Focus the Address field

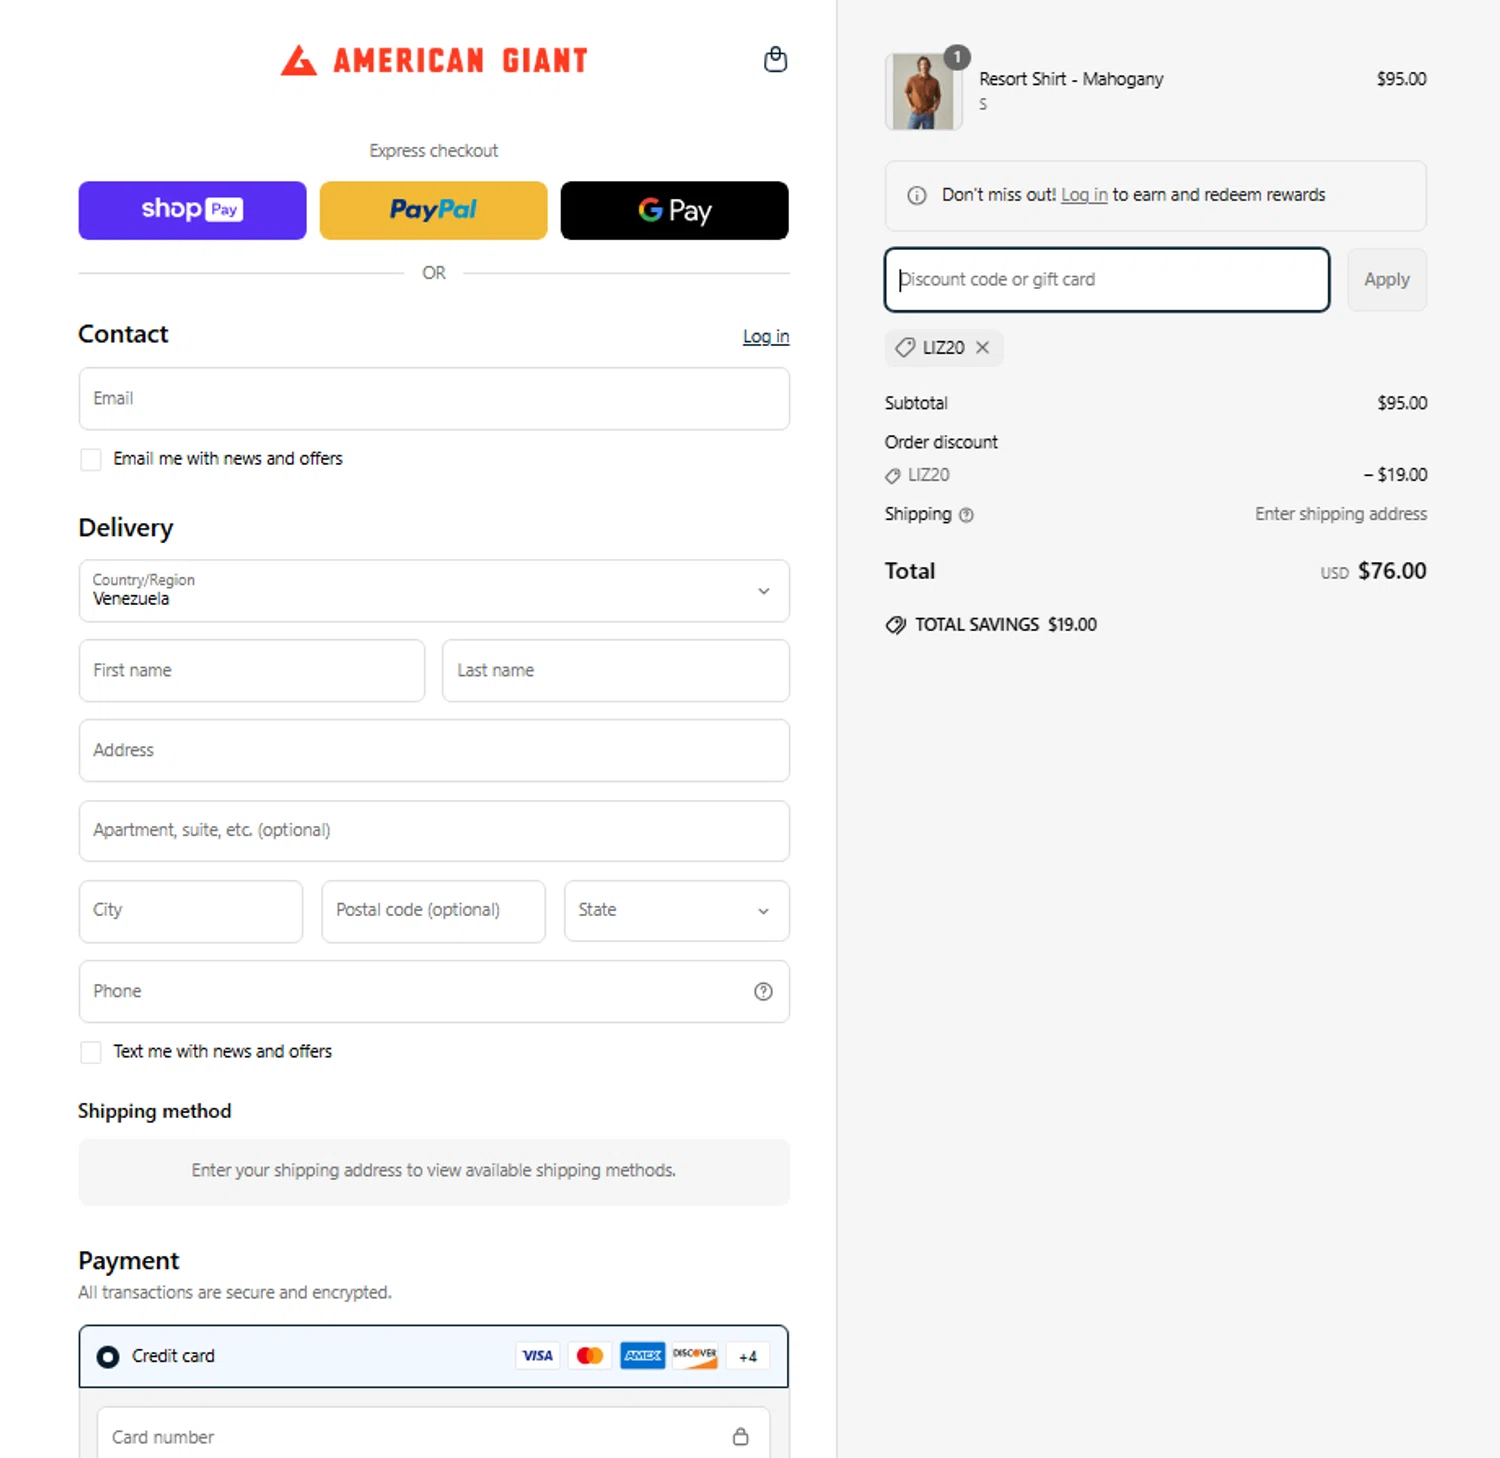[x=434, y=751]
